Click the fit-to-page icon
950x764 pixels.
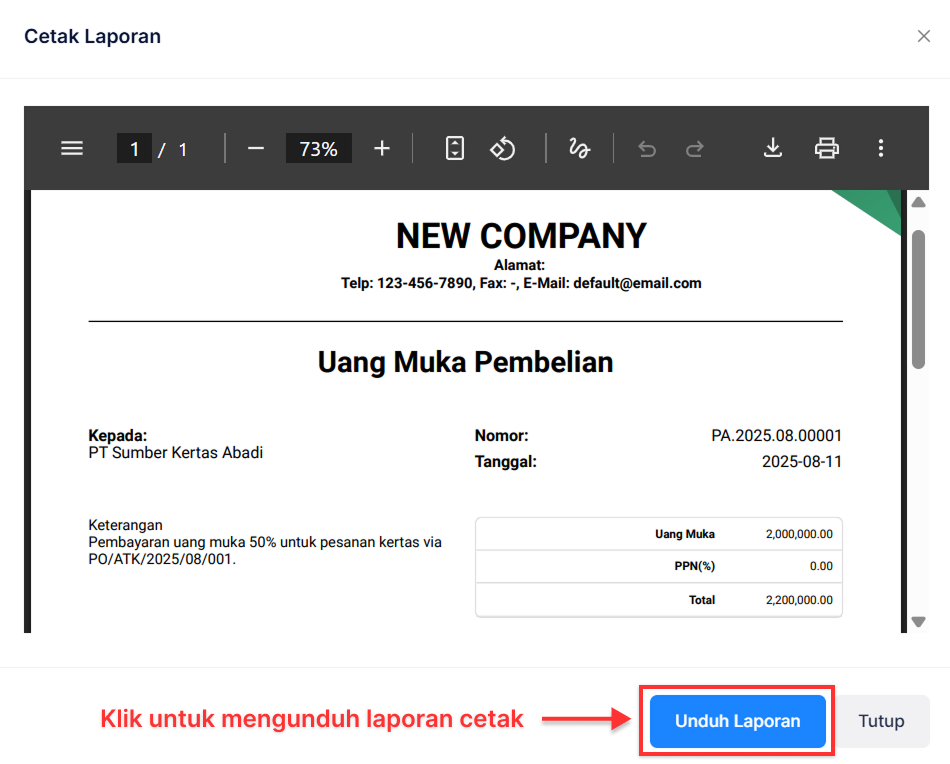[454, 148]
